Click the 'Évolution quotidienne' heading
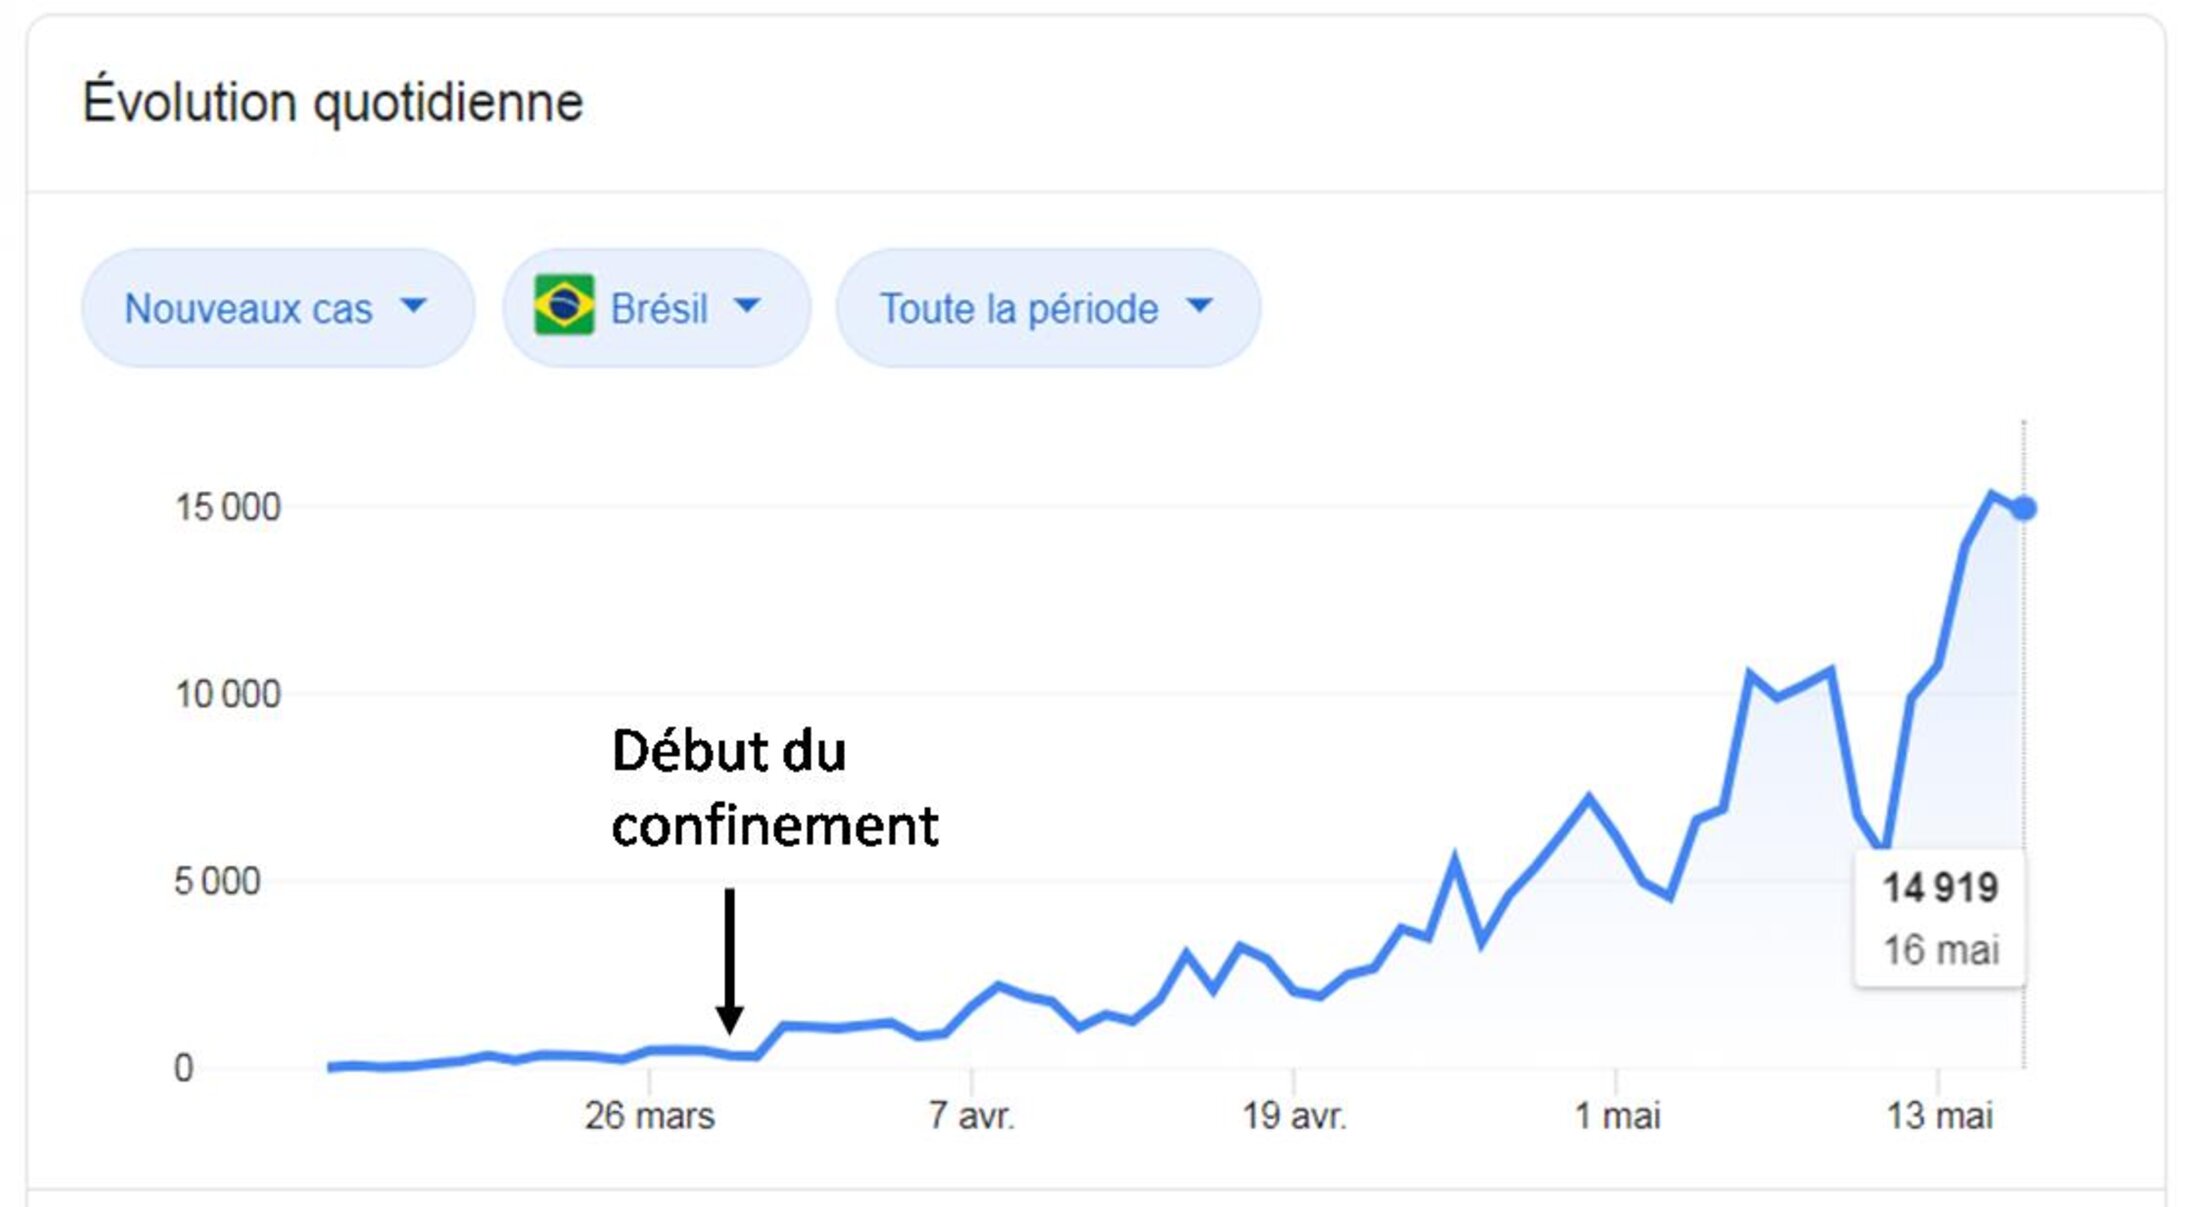The image size is (2200, 1207). [x=333, y=102]
